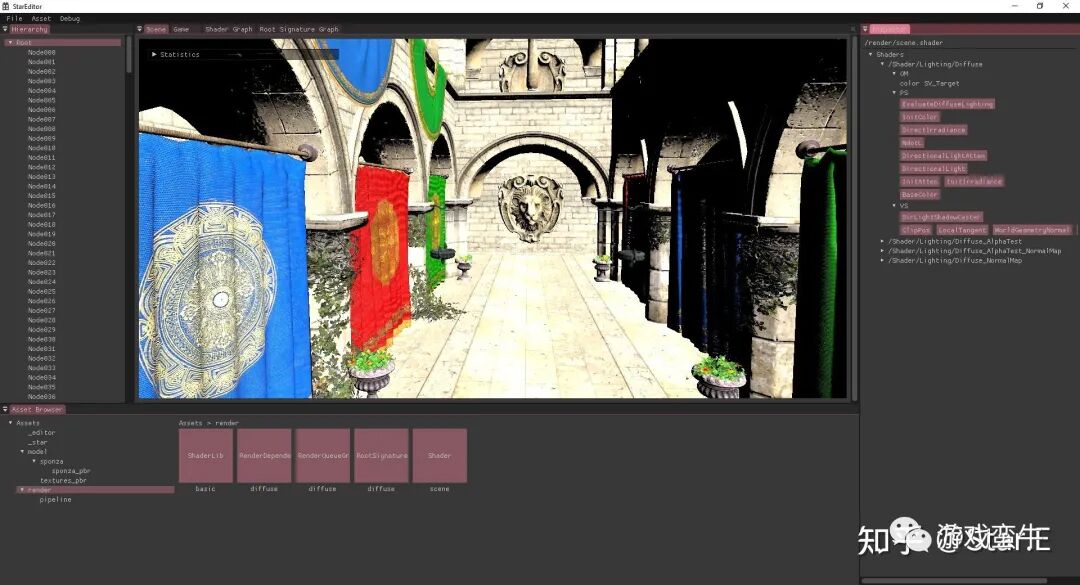The image size is (1080, 585).
Task: Click the Scene panel's window menu triangle icon
Action: [x=139, y=29]
